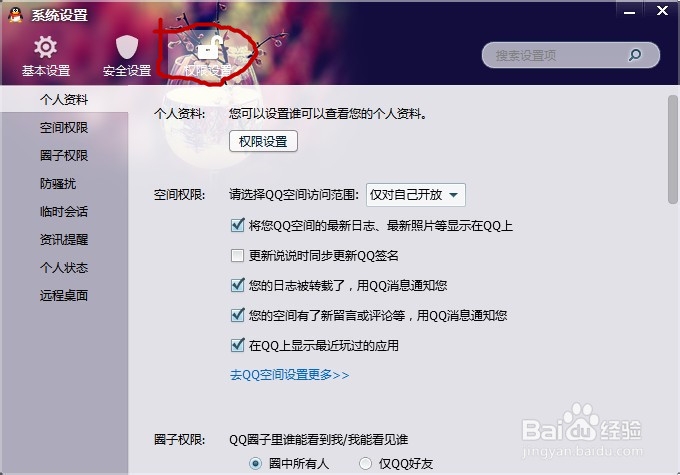Open the 基本设置 gear icon
The height and width of the screenshot is (475, 680).
coord(46,47)
